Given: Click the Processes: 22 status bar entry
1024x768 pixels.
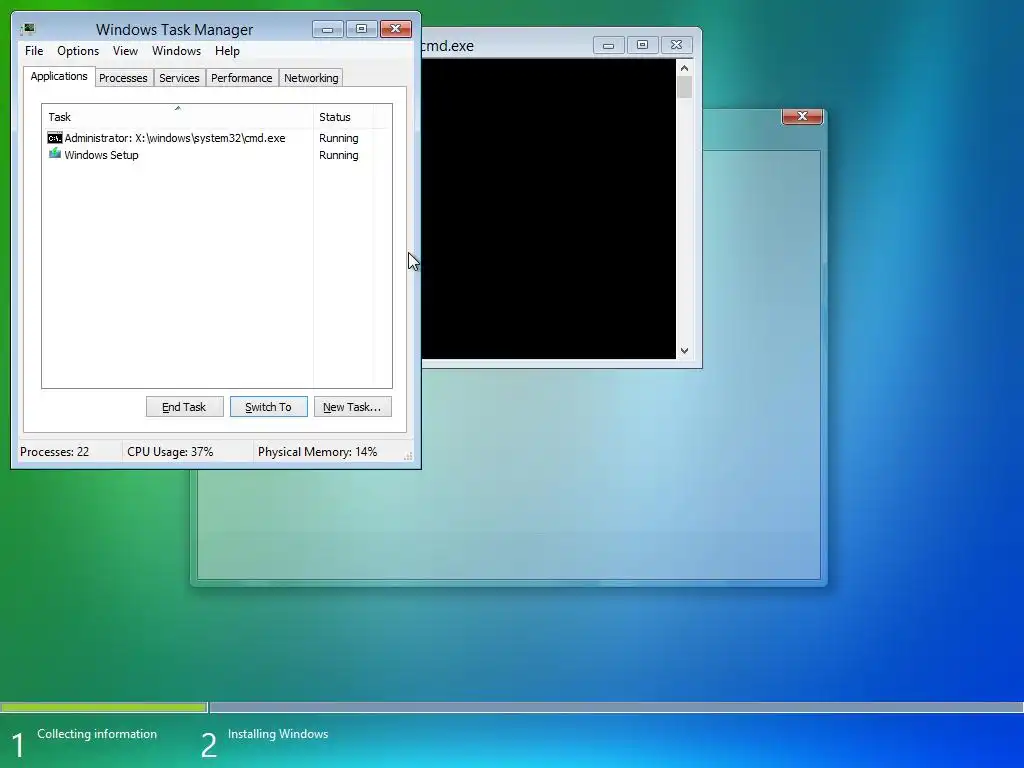Looking at the screenshot, I should click(x=55, y=452).
